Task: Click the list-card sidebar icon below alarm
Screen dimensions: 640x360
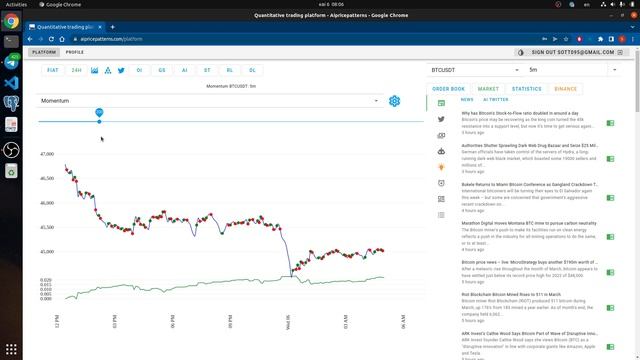Action: tap(441, 199)
